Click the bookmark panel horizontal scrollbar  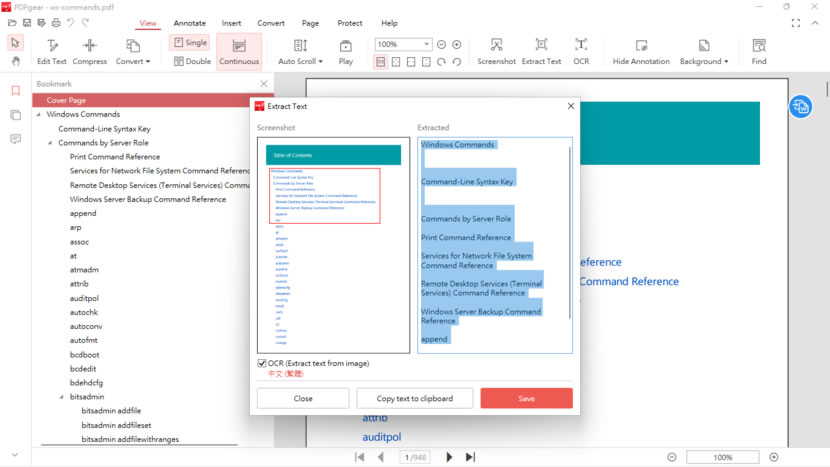click(x=140, y=445)
